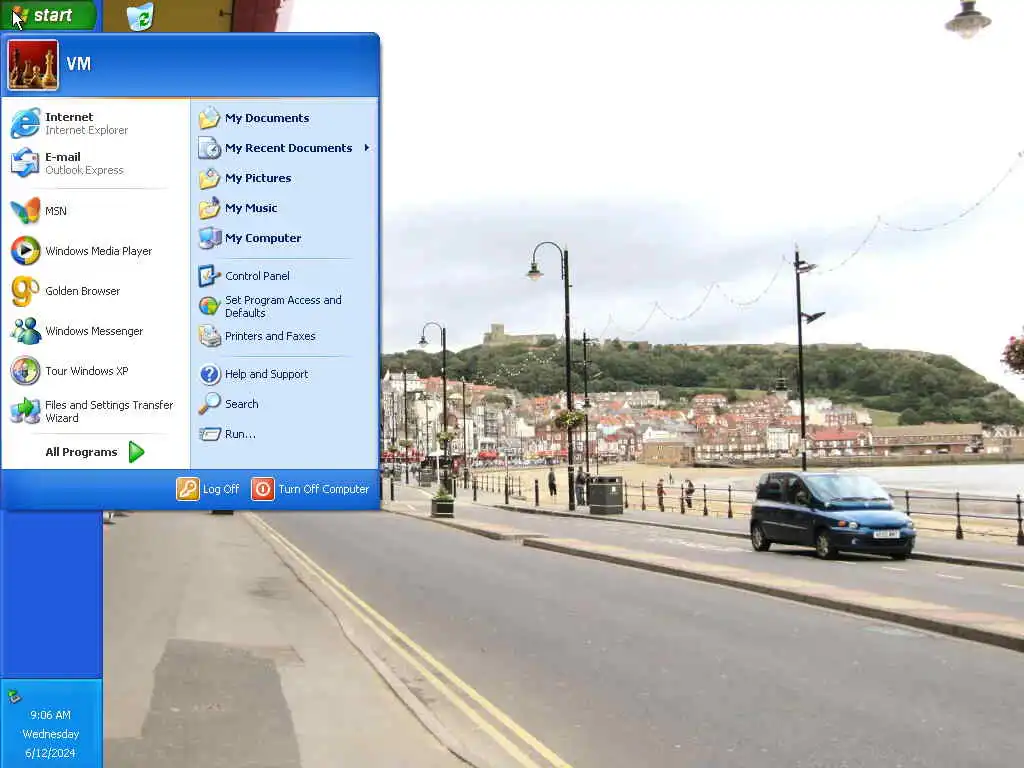Screen dimensions: 1024x768
Task: Click the Search magnifier icon
Action: point(209,404)
